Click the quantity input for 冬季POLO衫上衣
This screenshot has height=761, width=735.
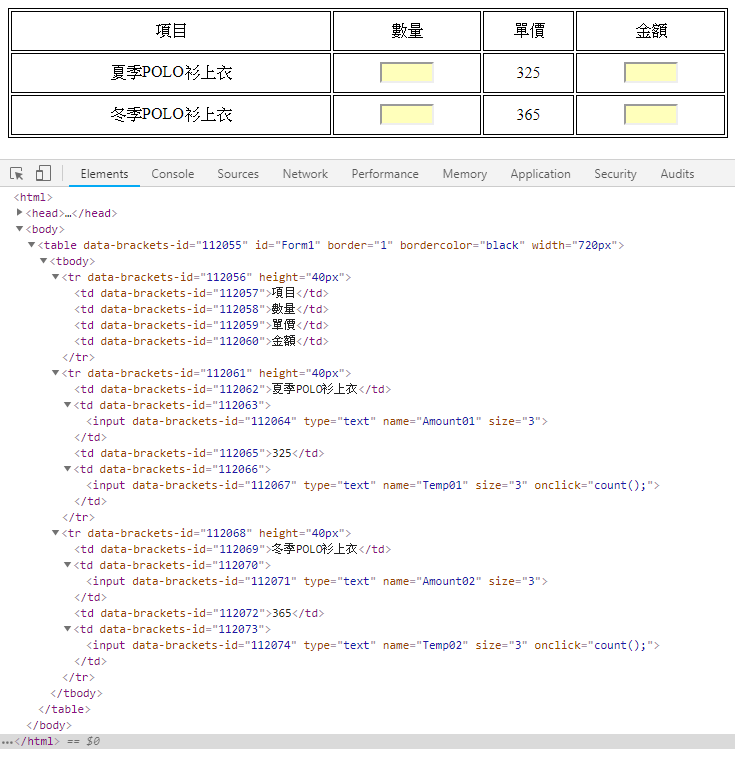click(407, 115)
